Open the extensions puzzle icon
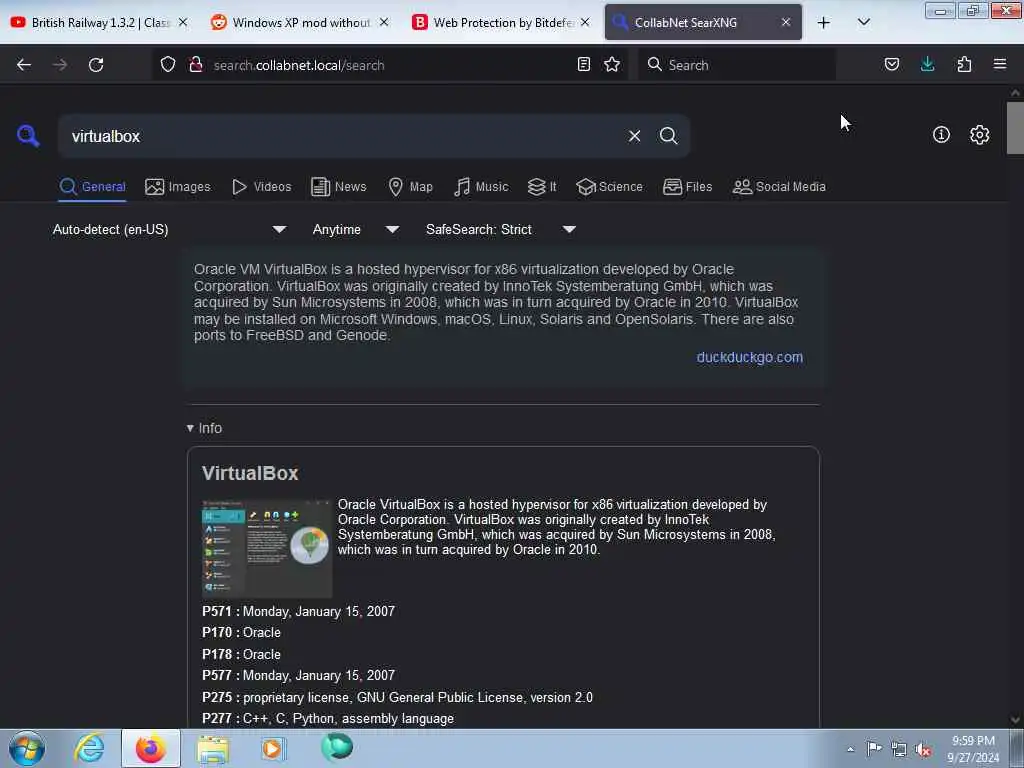 pyautogui.click(x=964, y=64)
